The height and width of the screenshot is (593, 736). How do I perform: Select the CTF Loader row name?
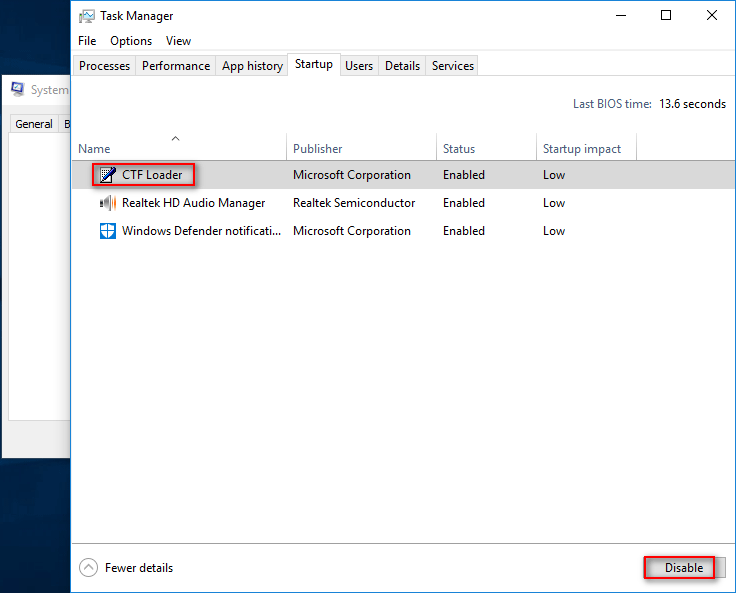152,175
